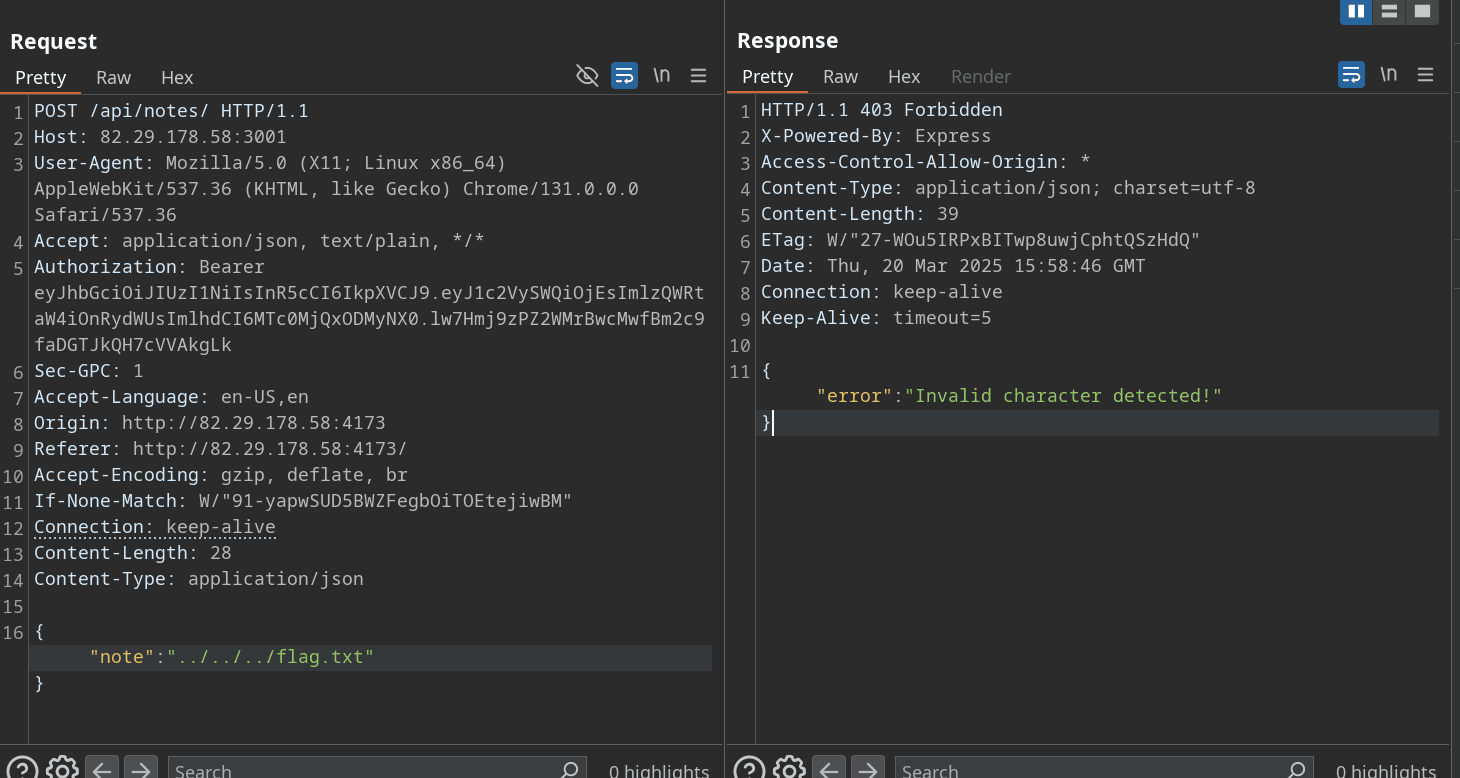Toggle Request line wrap icon
Image resolution: width=1460 pixels, height=778 pixels.
[x=624, y=76]
